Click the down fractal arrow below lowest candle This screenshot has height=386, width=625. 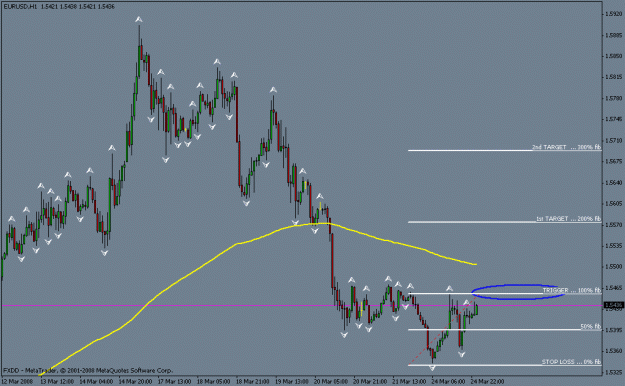point(432,368)
